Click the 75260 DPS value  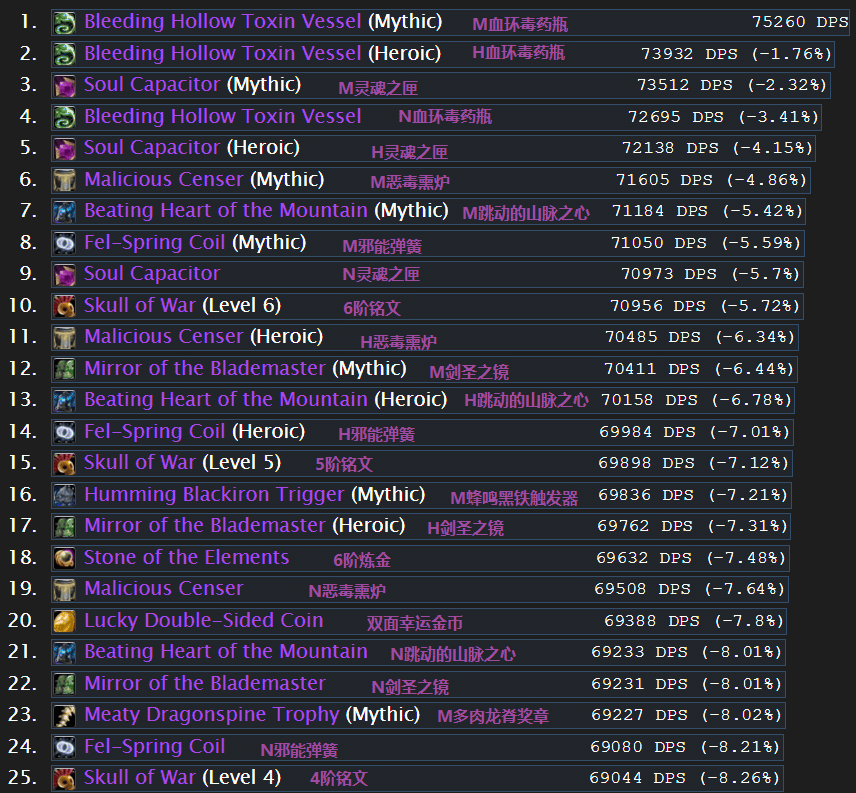coord(800,22)
